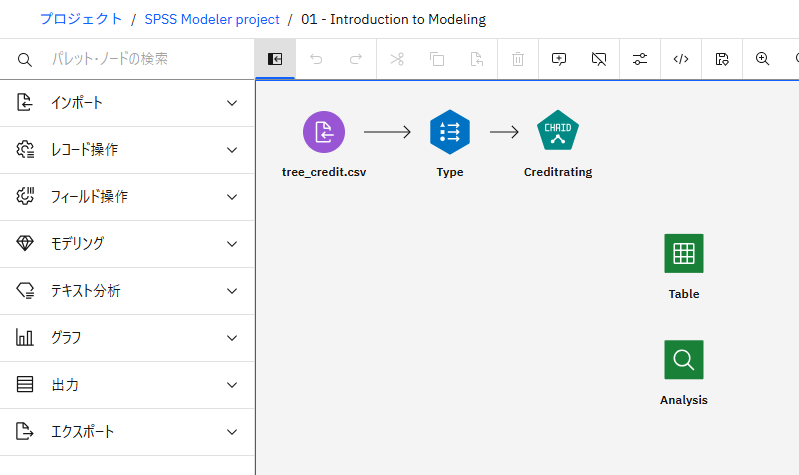Open the code view icon
The height and width of the screenshot is (475, 799).
coord(681,59)
